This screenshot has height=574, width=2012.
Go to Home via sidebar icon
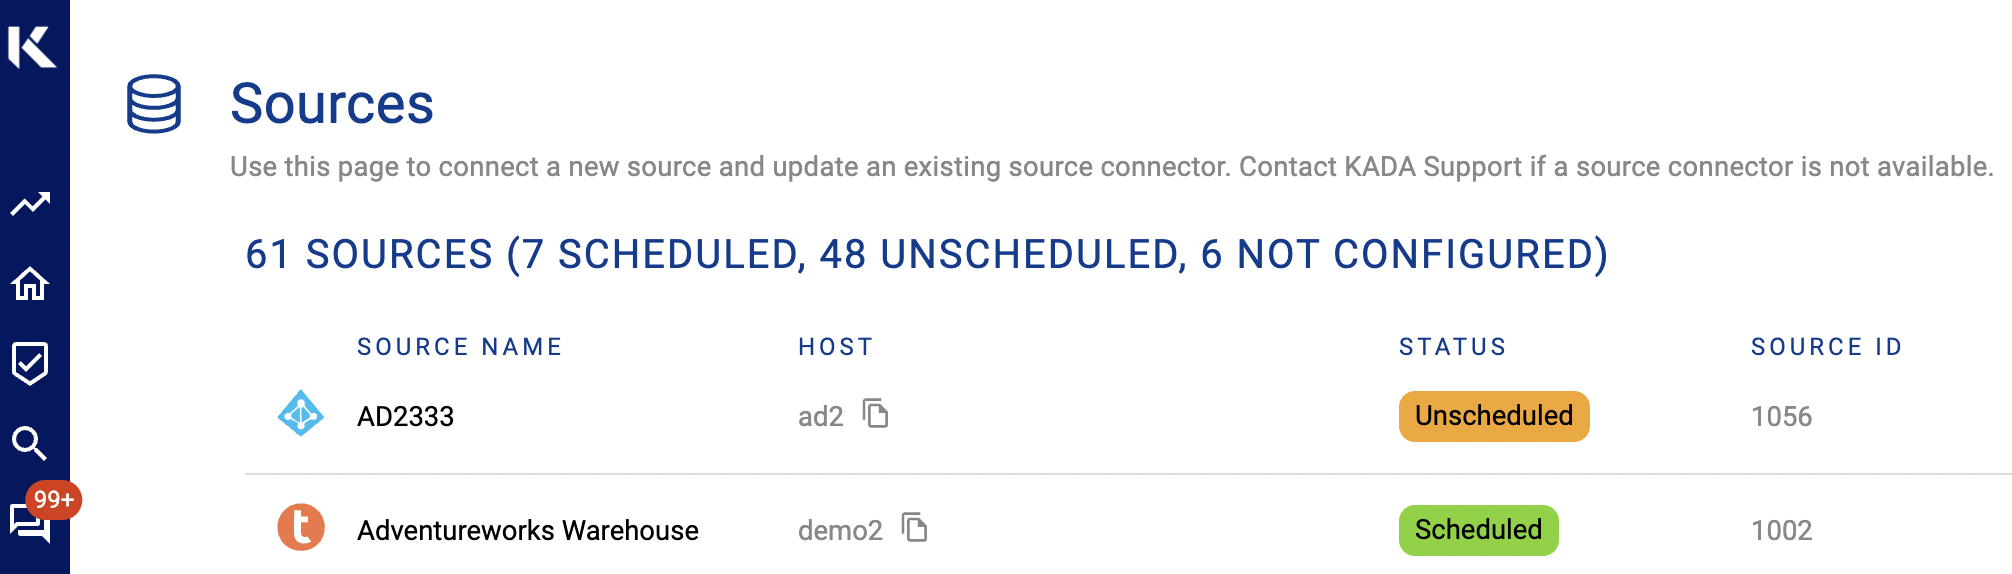pyautogui.click(x=31, y=284)
